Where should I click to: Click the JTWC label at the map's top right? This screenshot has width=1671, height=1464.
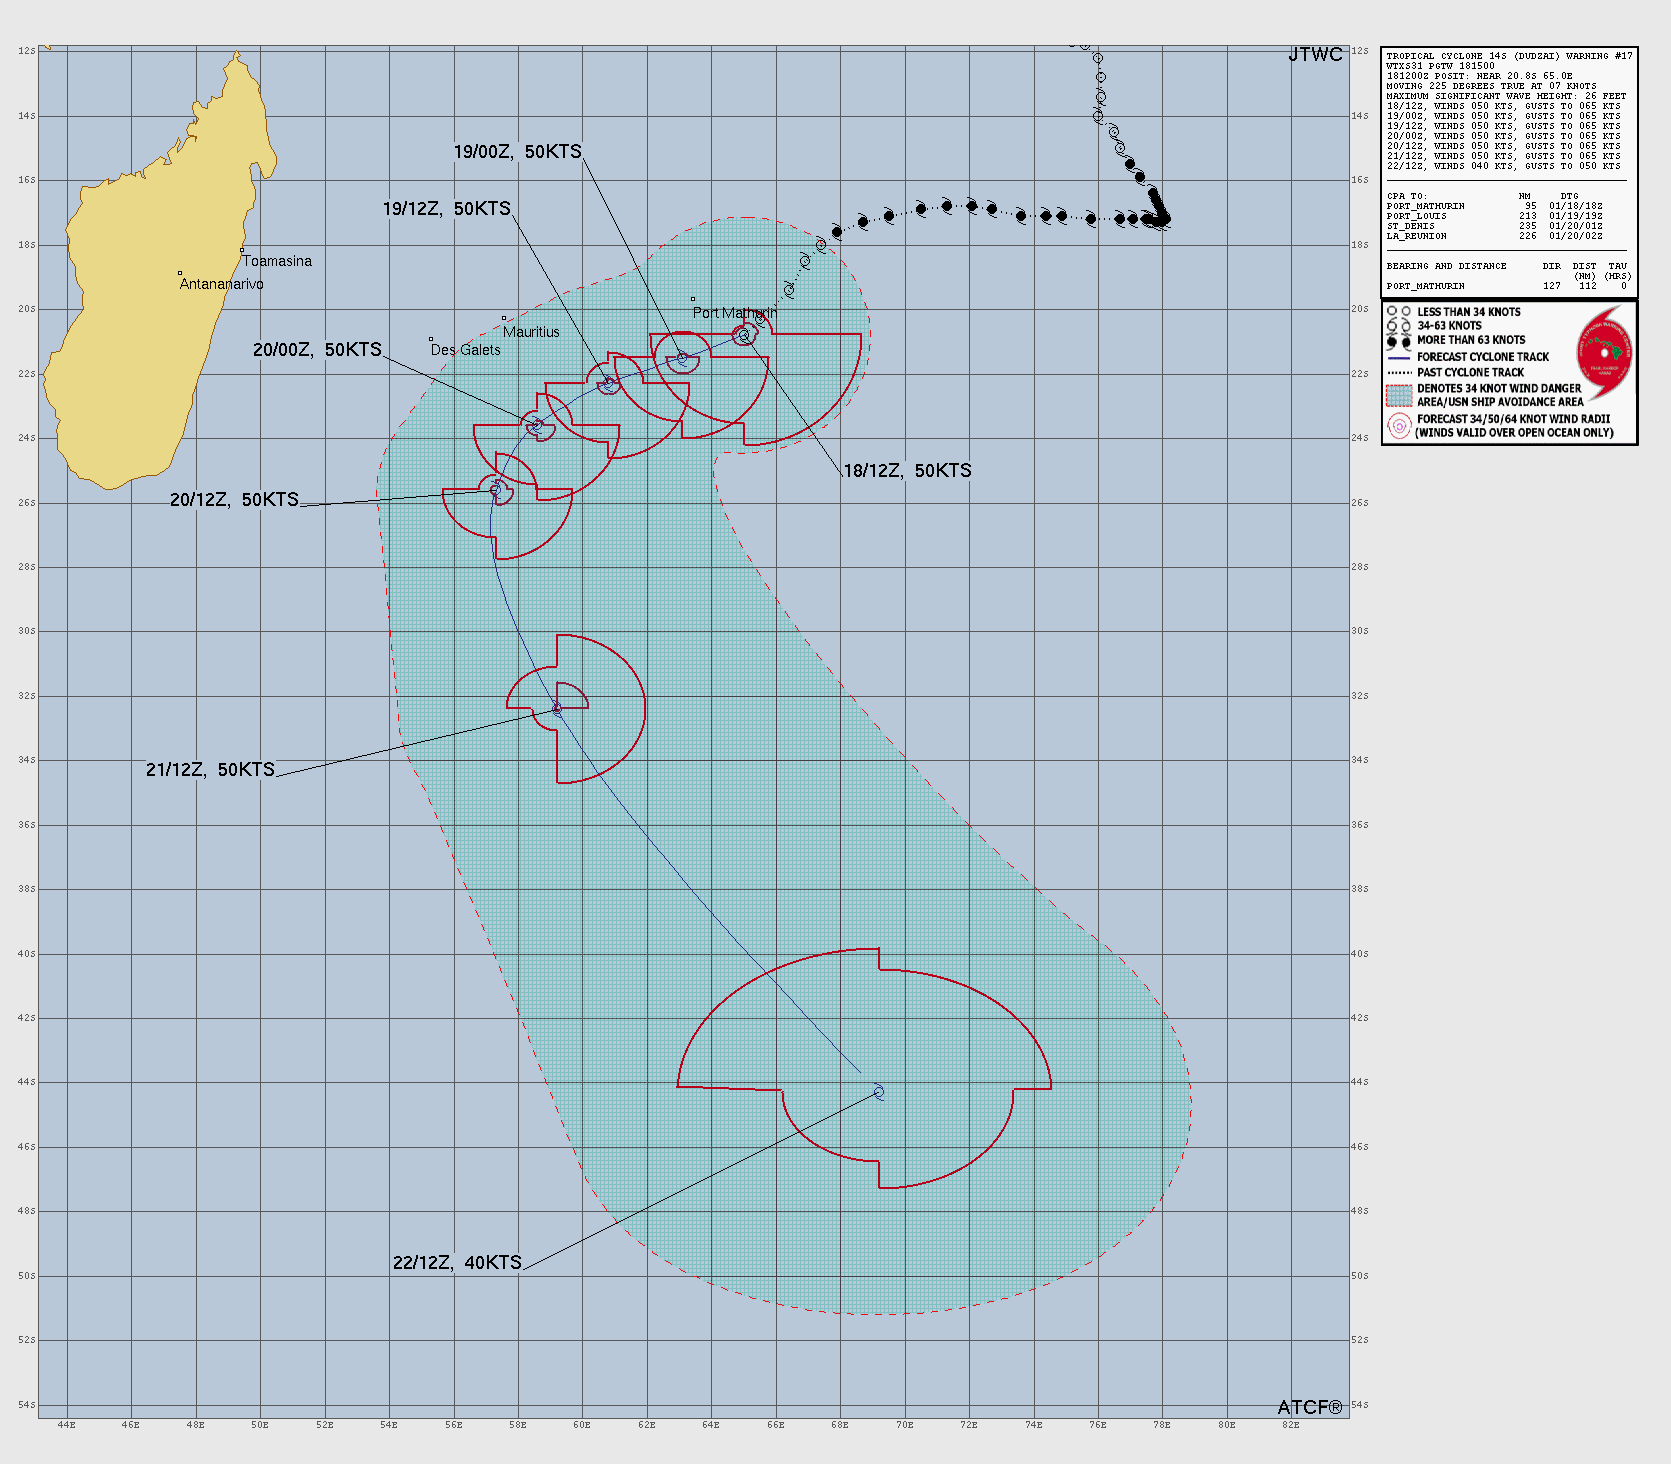[1315, 55]
